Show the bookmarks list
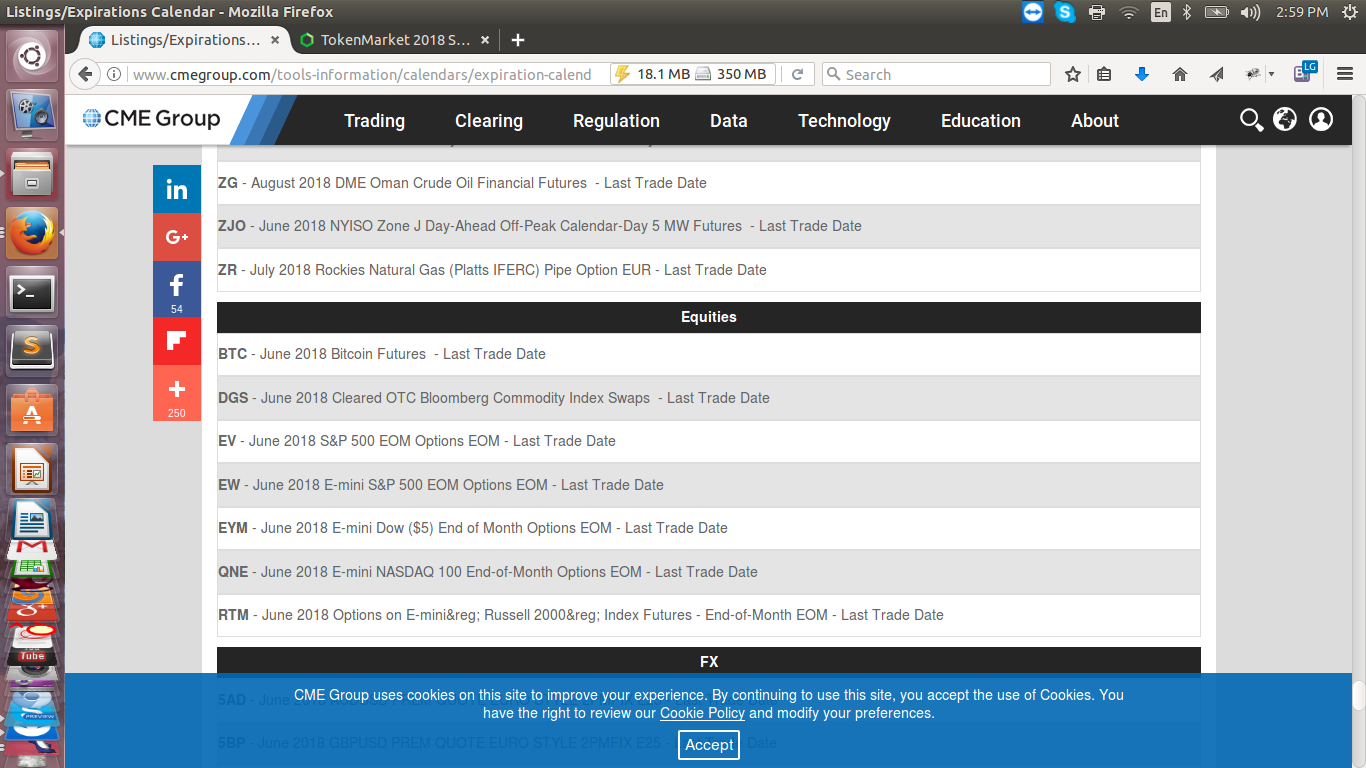The image size is (1366, 768). [1104, 74]
